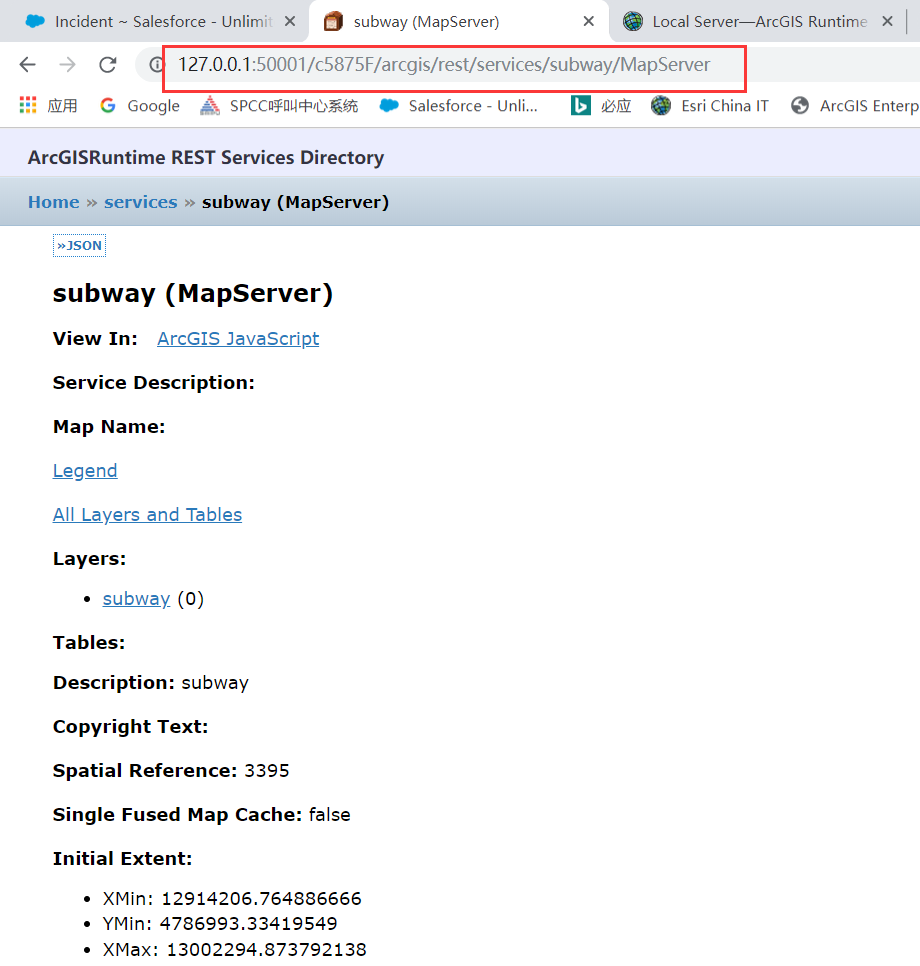Screen dimensions: 920x966
Task: Click the back navigation arrow
Action: click(x=27, y=64)
